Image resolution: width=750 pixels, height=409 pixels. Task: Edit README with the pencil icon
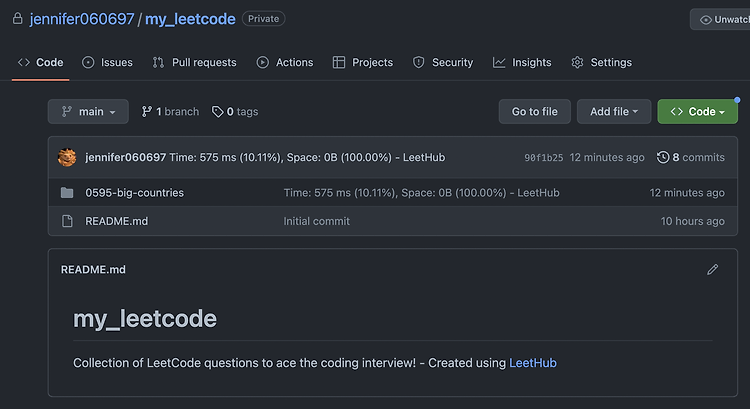713,269
